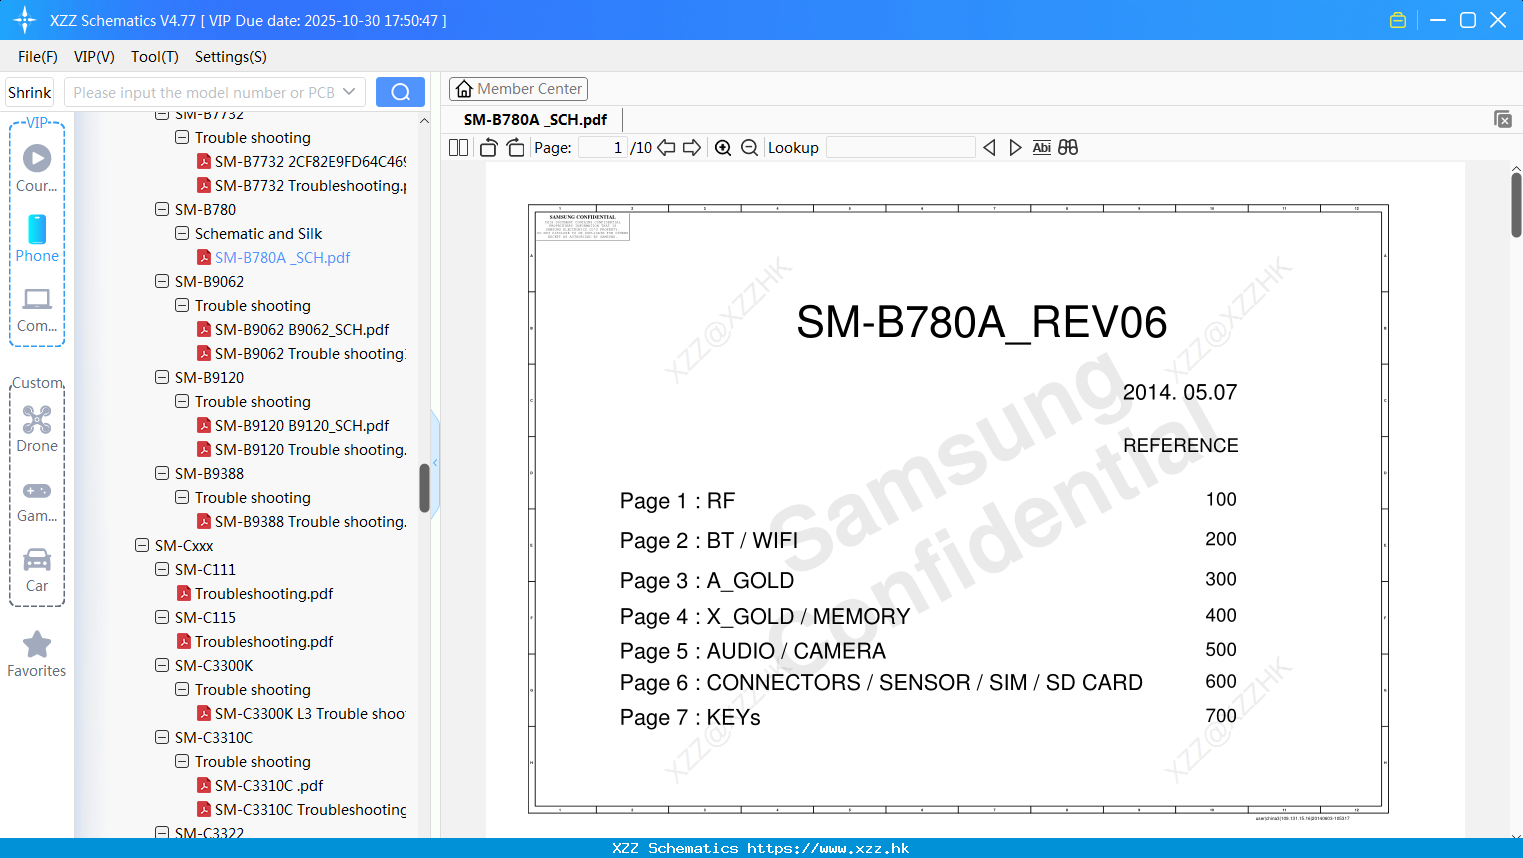Rotate page clockwise icon
Viewport: 1523px width, 858px height.
[x=515, y=148]
